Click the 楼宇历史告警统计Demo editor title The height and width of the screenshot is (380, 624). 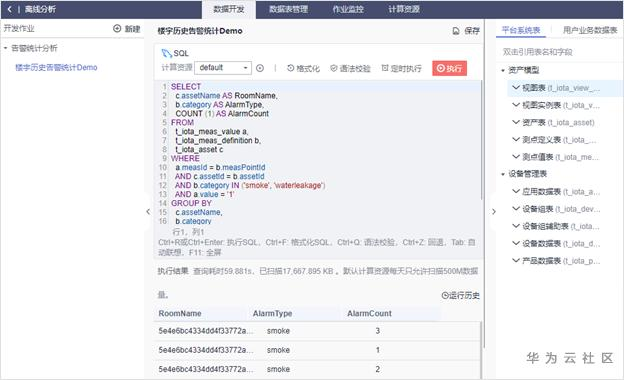point(200,31)
